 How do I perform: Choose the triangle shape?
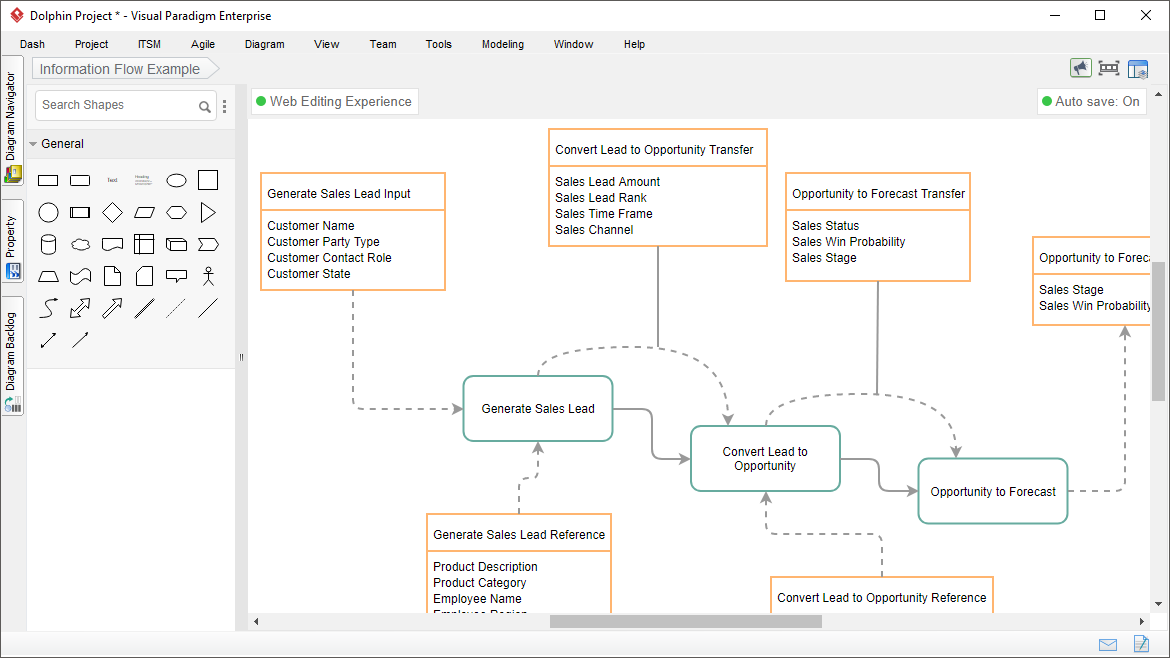[208, 213]
